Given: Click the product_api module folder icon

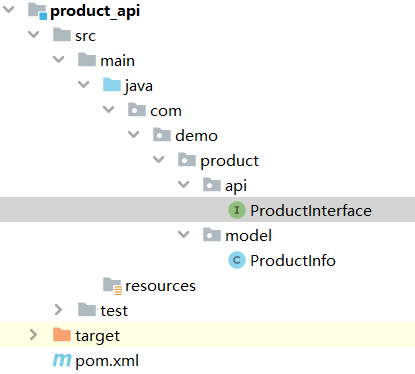Looking at the screenshot, I should [x=37, y=11].
